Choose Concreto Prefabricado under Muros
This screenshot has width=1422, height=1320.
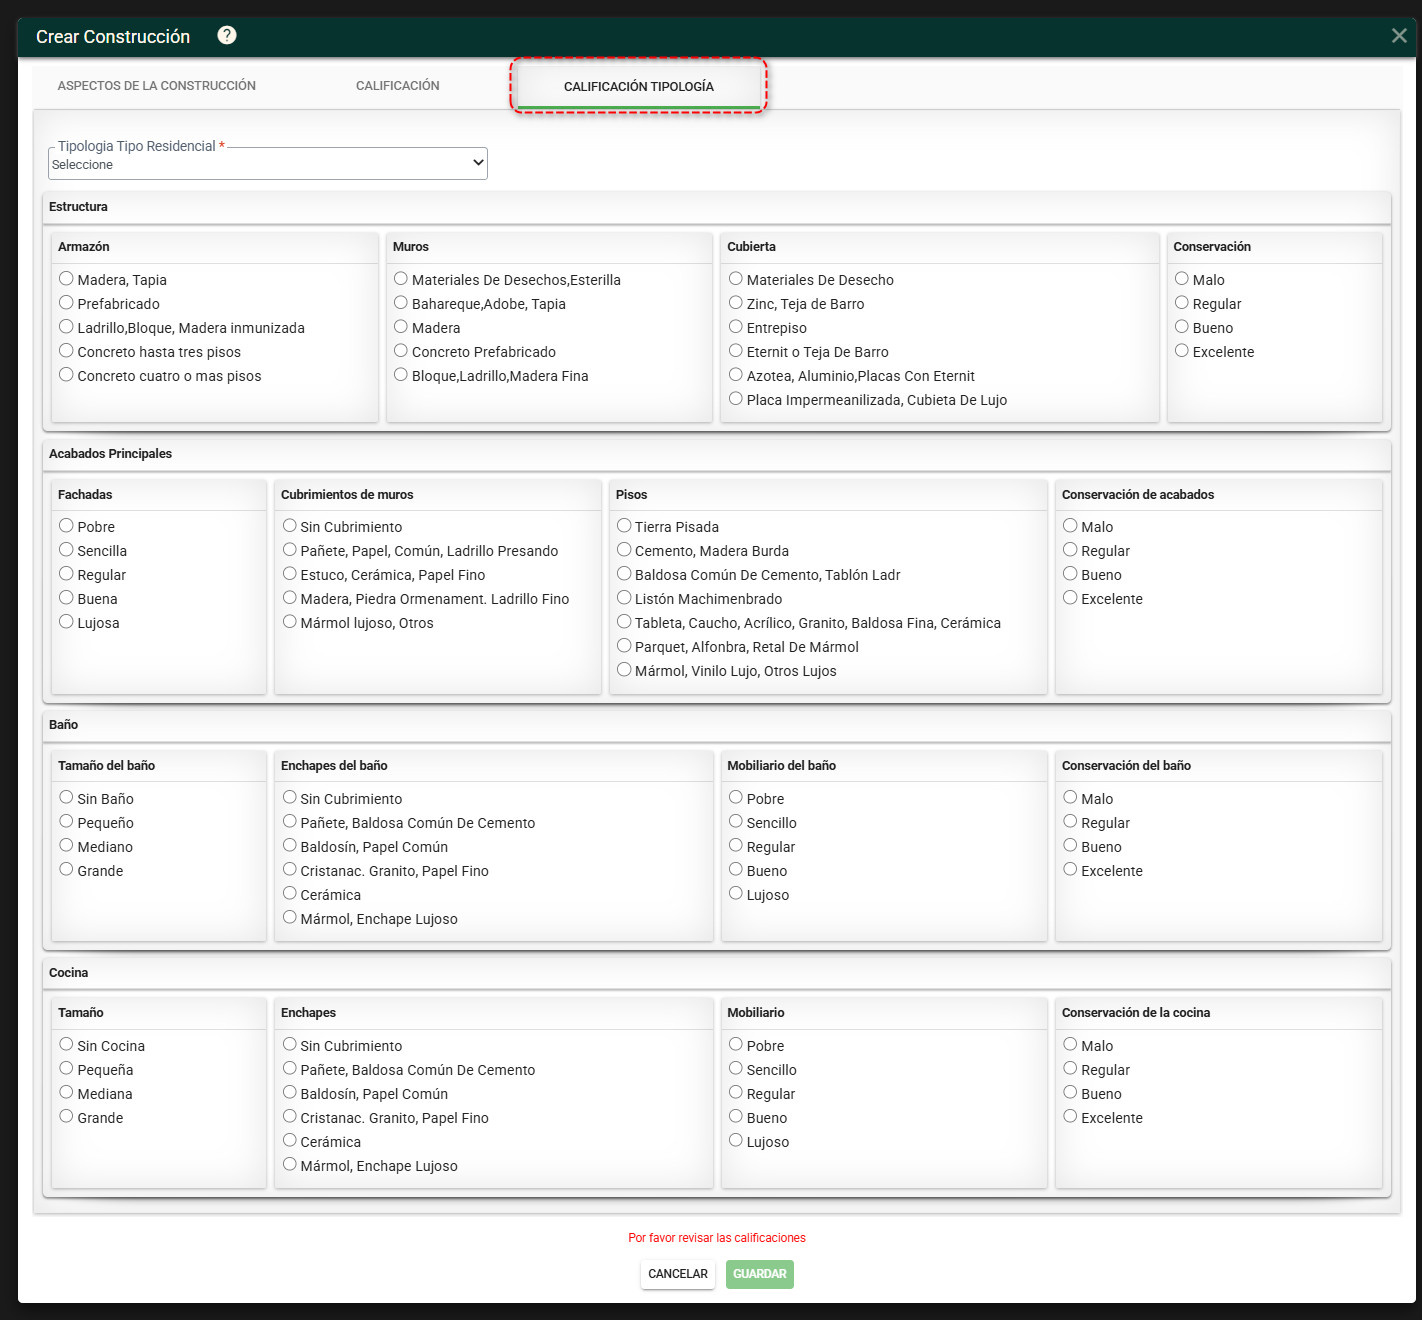click(x=401, y=351)
